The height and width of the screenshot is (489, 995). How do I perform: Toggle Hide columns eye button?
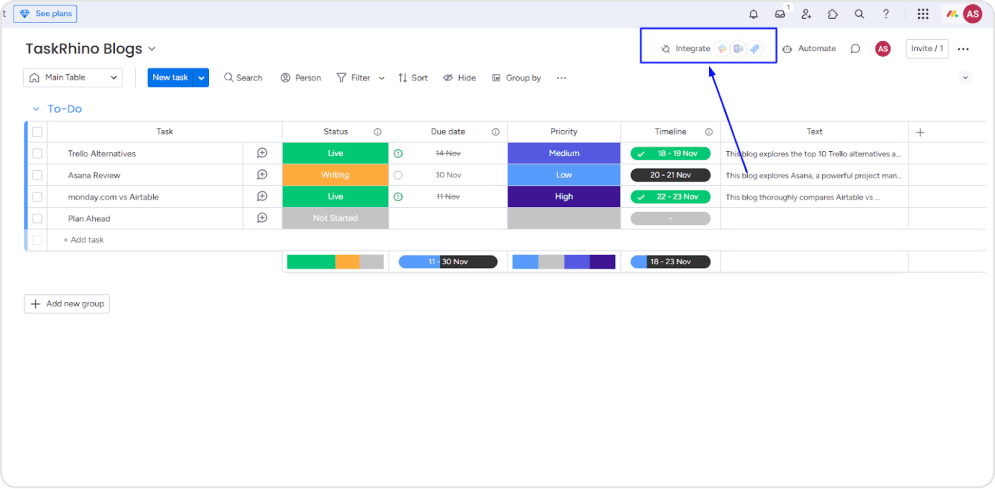[459, 78]
